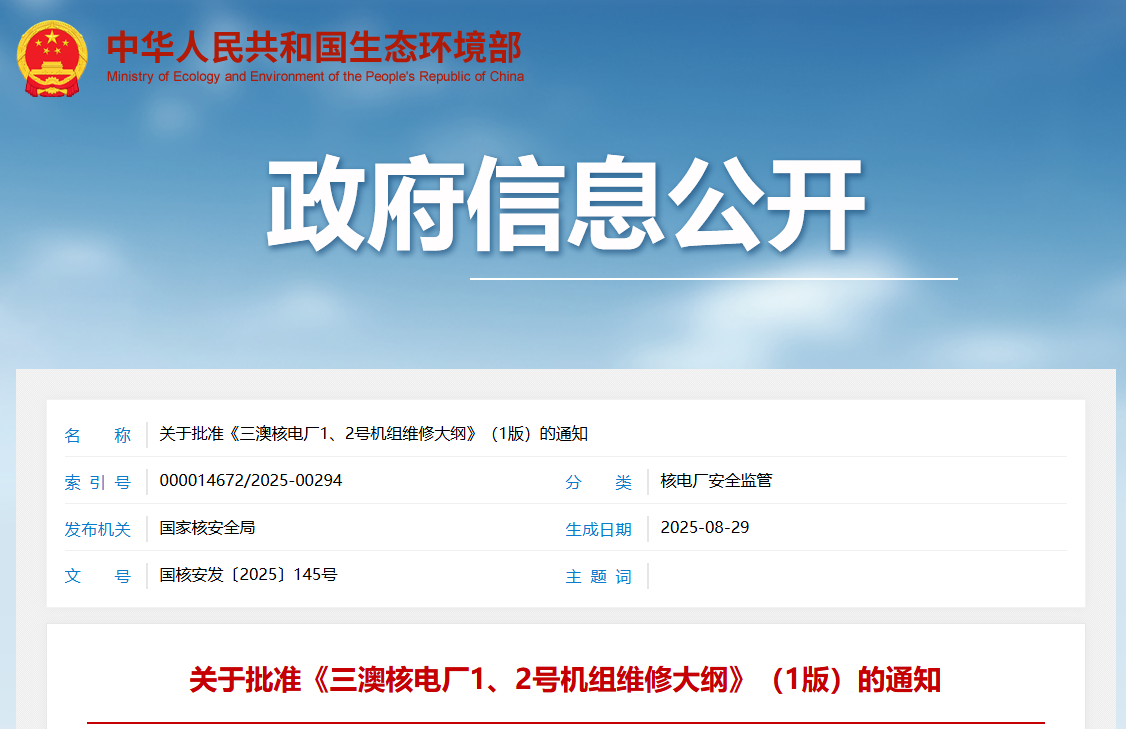
Task: Select the 名称 field label
Action: point(99,435)
